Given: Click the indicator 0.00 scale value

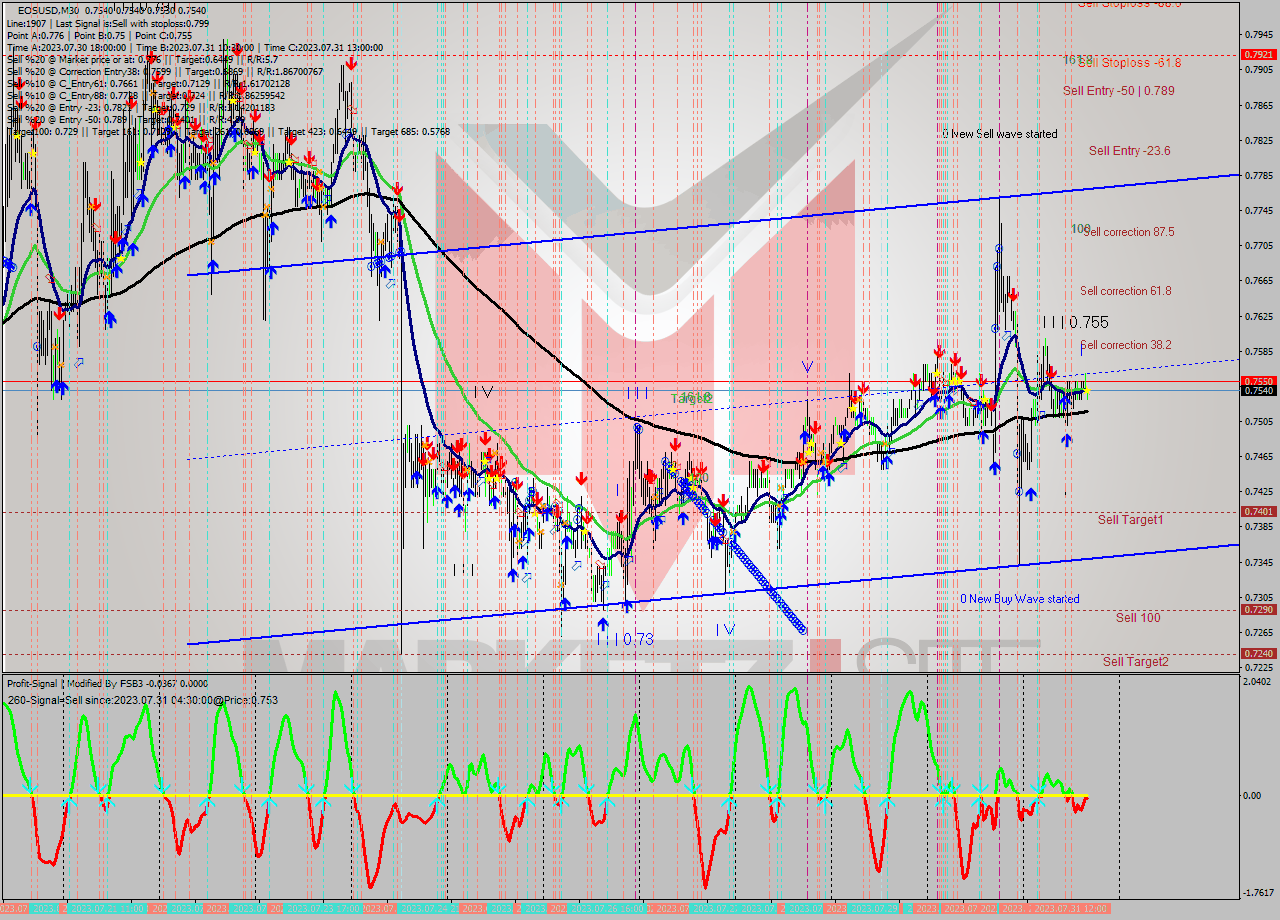Looking at the screenshot, I should [x=1251, y=797].
